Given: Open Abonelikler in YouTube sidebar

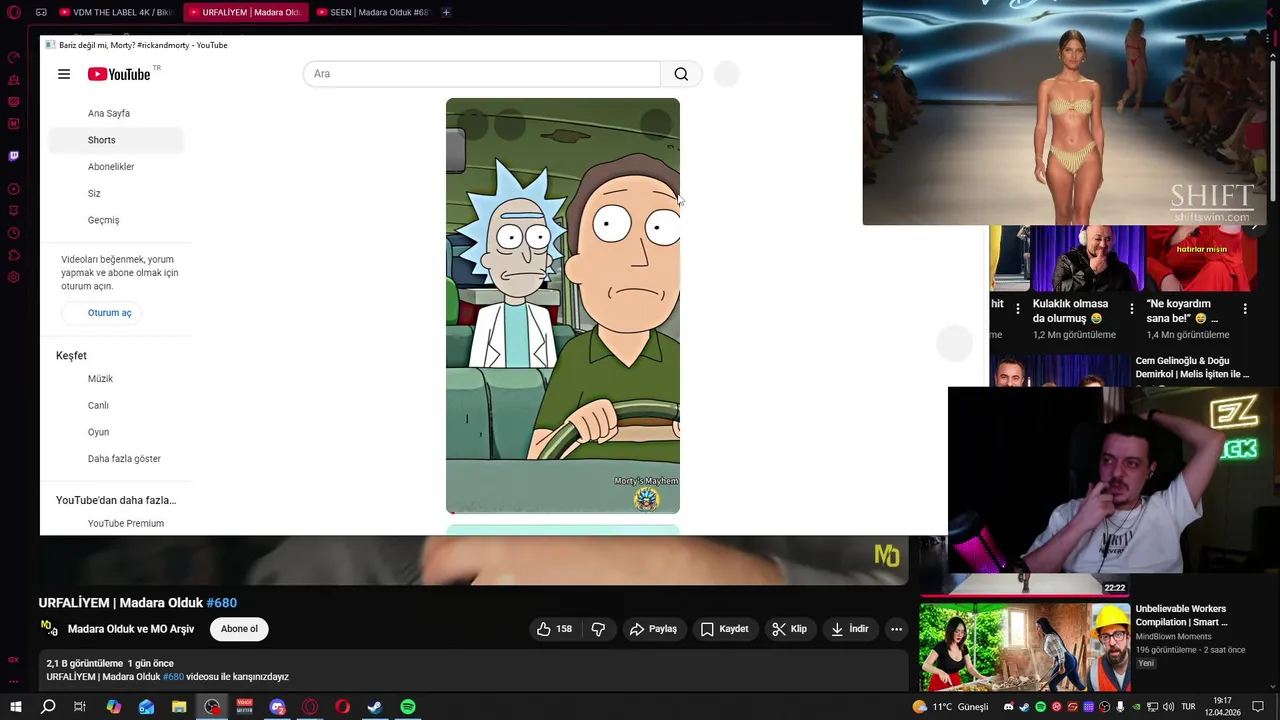Looking at the screenshot, I should click(x=116, y=167).
